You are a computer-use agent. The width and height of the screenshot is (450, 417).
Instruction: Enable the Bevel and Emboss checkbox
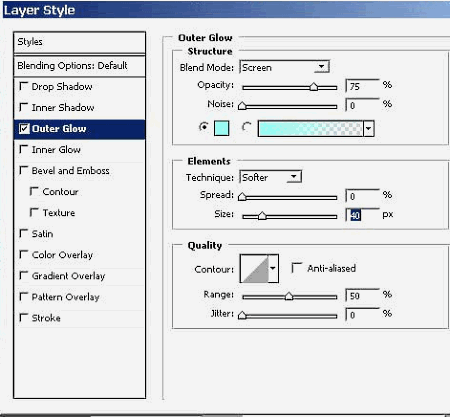(24, 170)
